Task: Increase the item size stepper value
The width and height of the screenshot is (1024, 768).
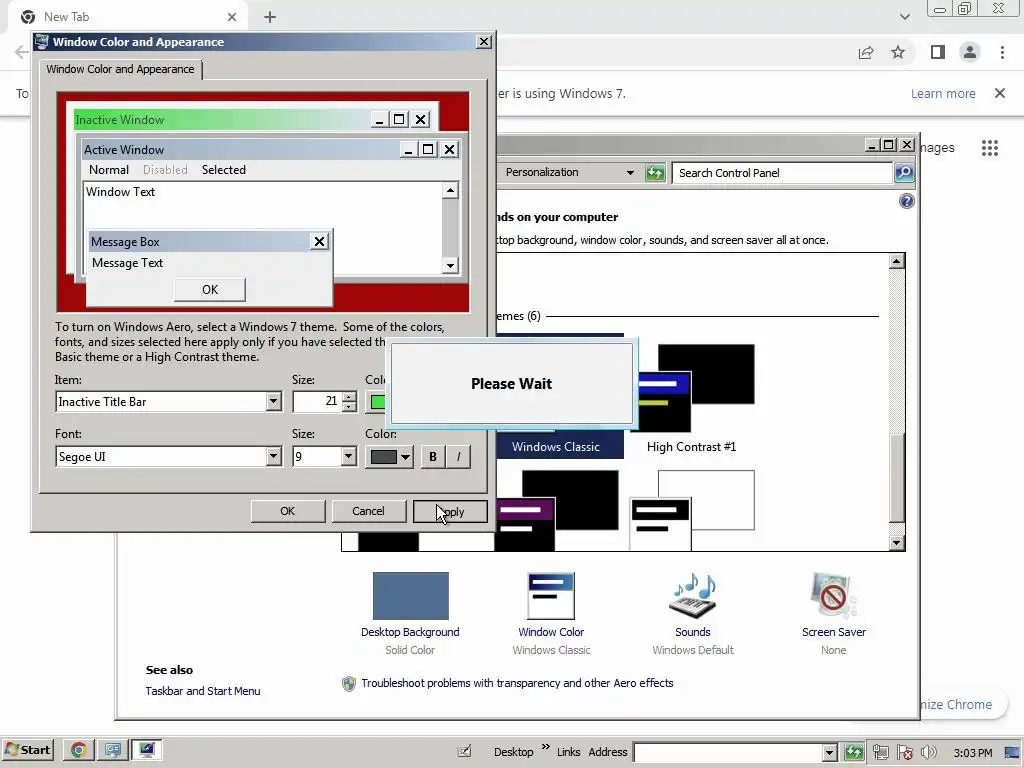Action: pyautogui.click(x=349, y=396)
